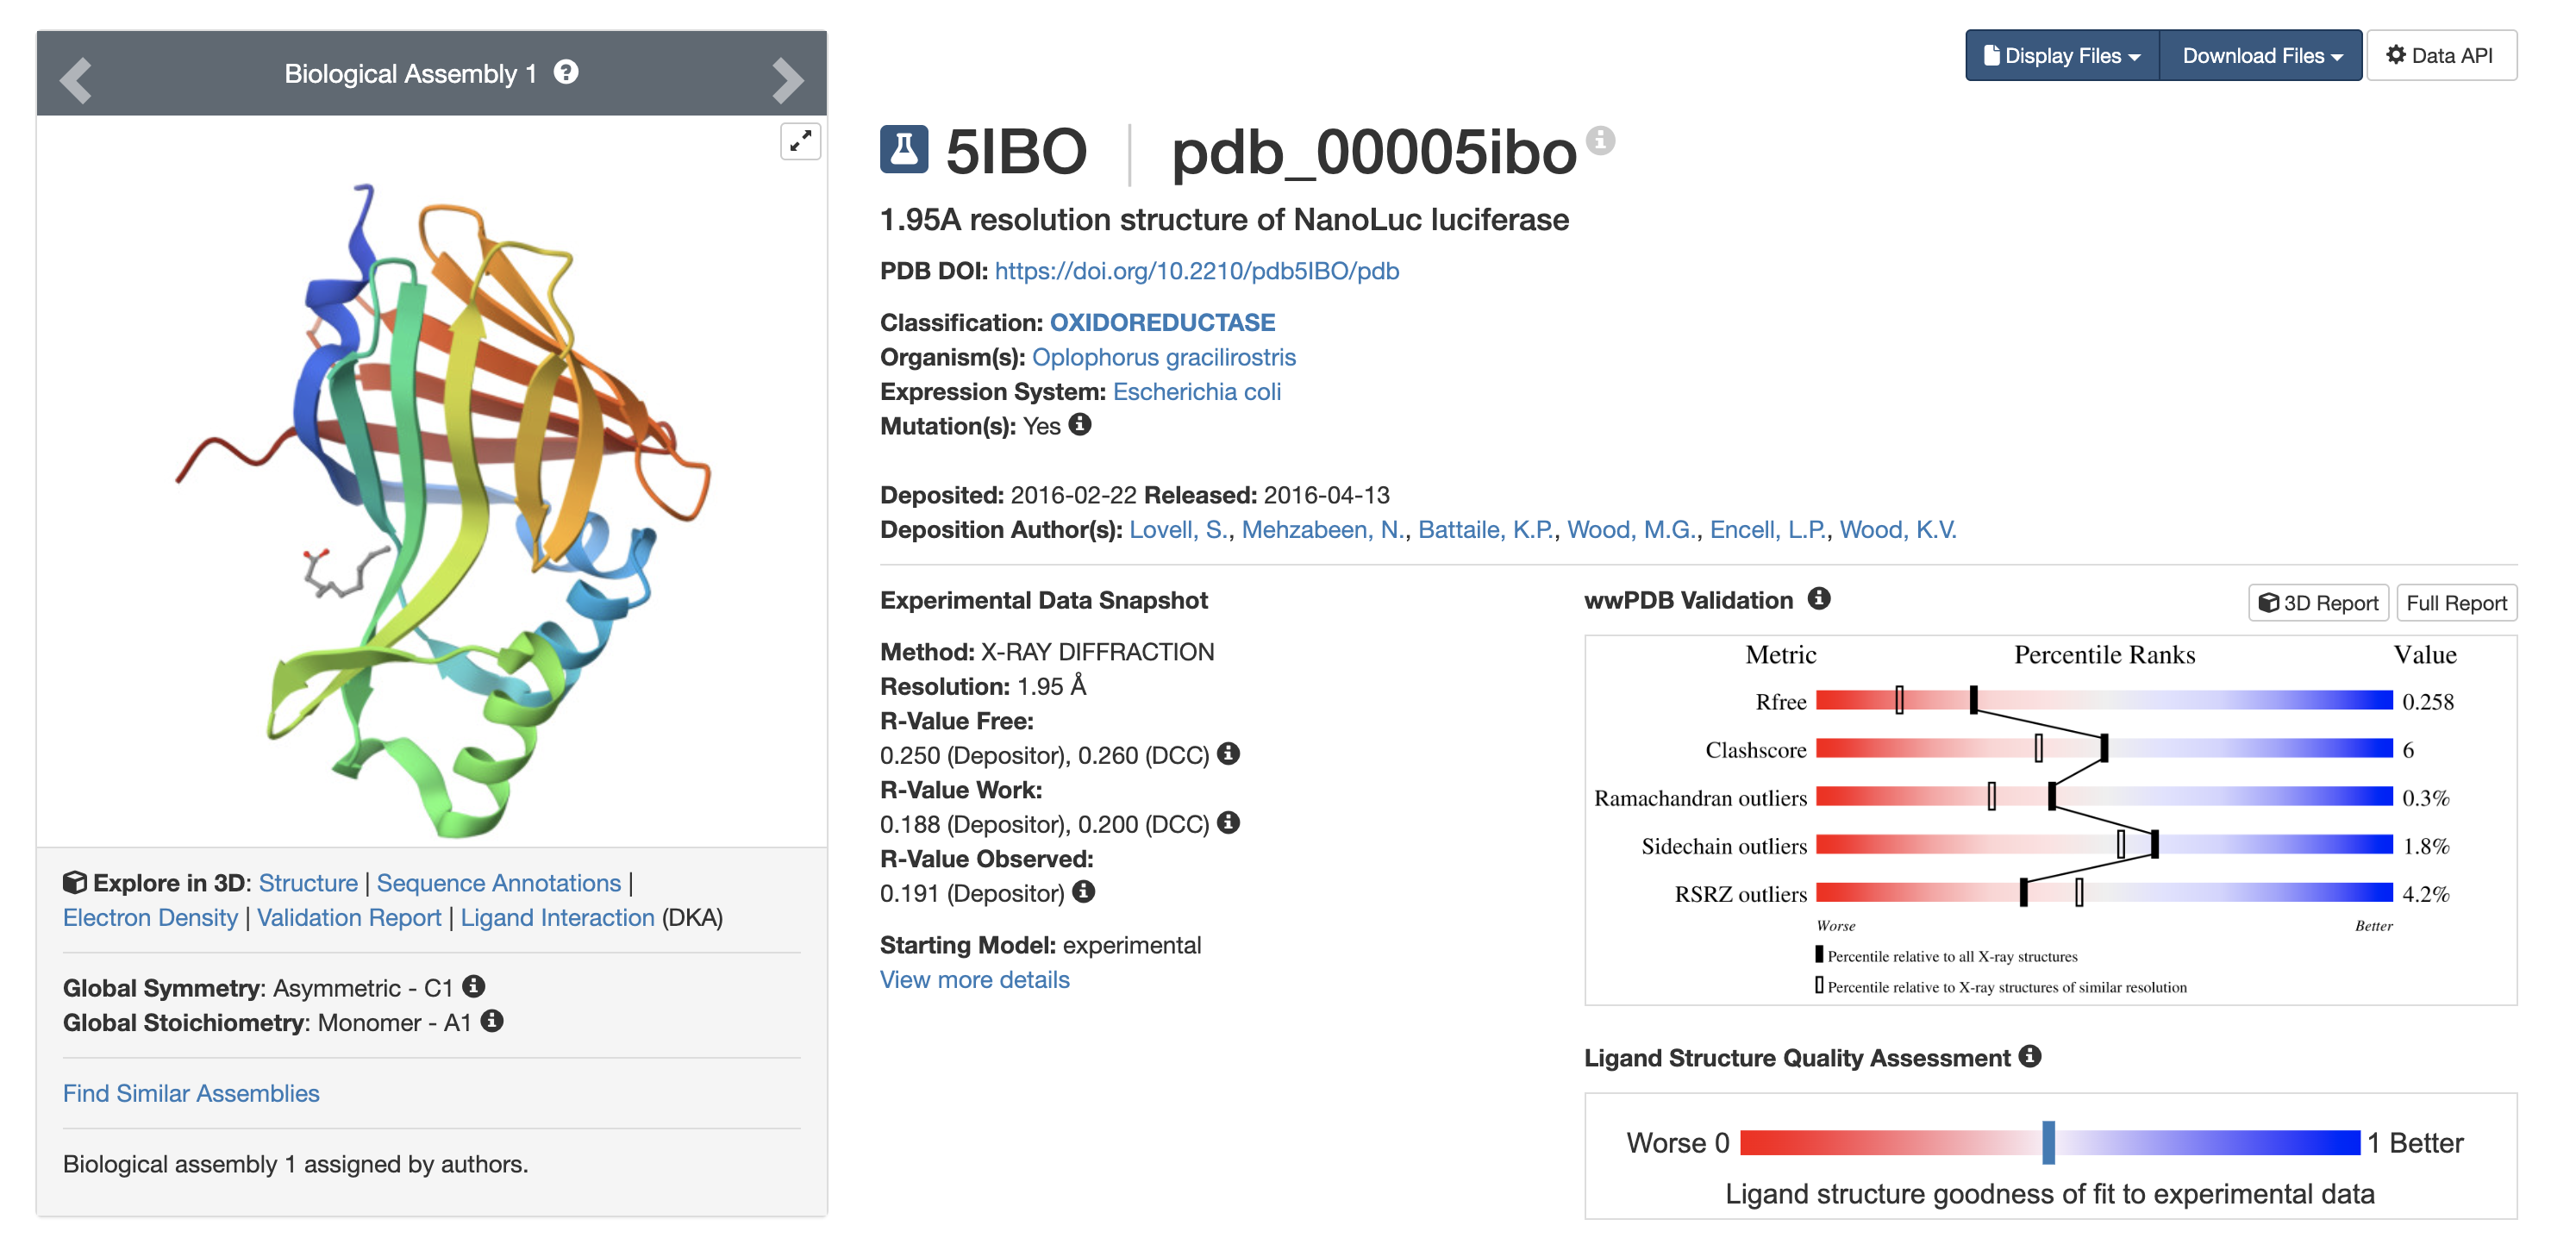The image size is (2576, 1238).
Task: Open info icon for R-Value Free
Action: 1229,753
